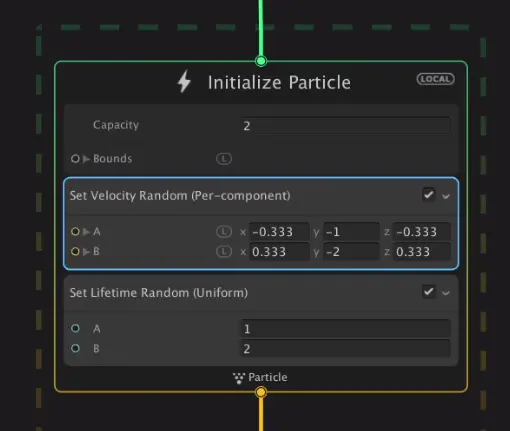510x431 pixels.
Task: Click the Capacity label
Action: (x=116, y=125)
